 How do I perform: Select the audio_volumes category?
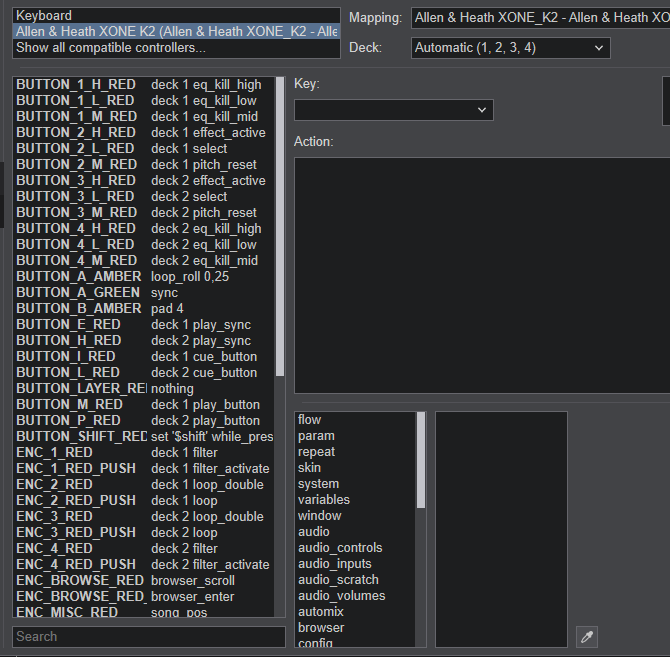356,596
